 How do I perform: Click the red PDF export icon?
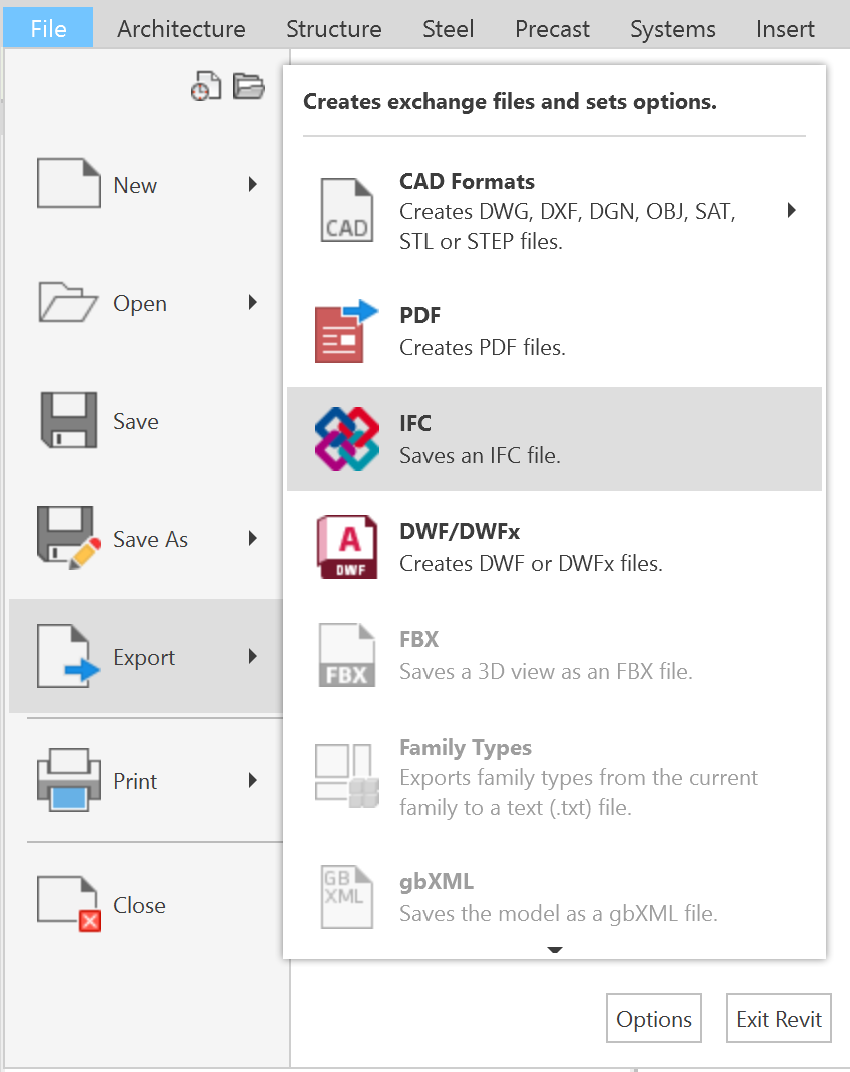click(346, 331)
